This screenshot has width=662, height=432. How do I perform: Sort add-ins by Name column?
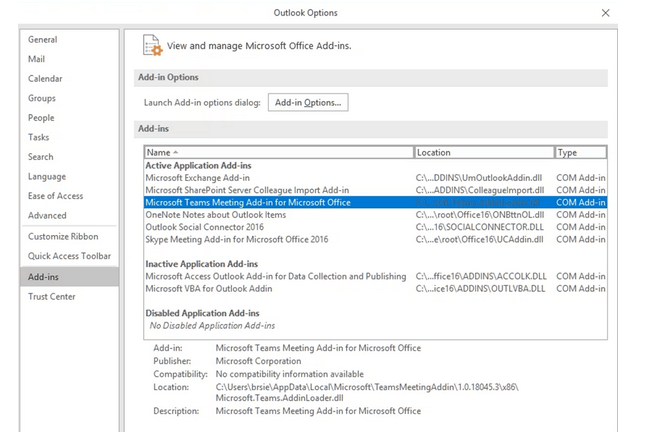(279, 152)
